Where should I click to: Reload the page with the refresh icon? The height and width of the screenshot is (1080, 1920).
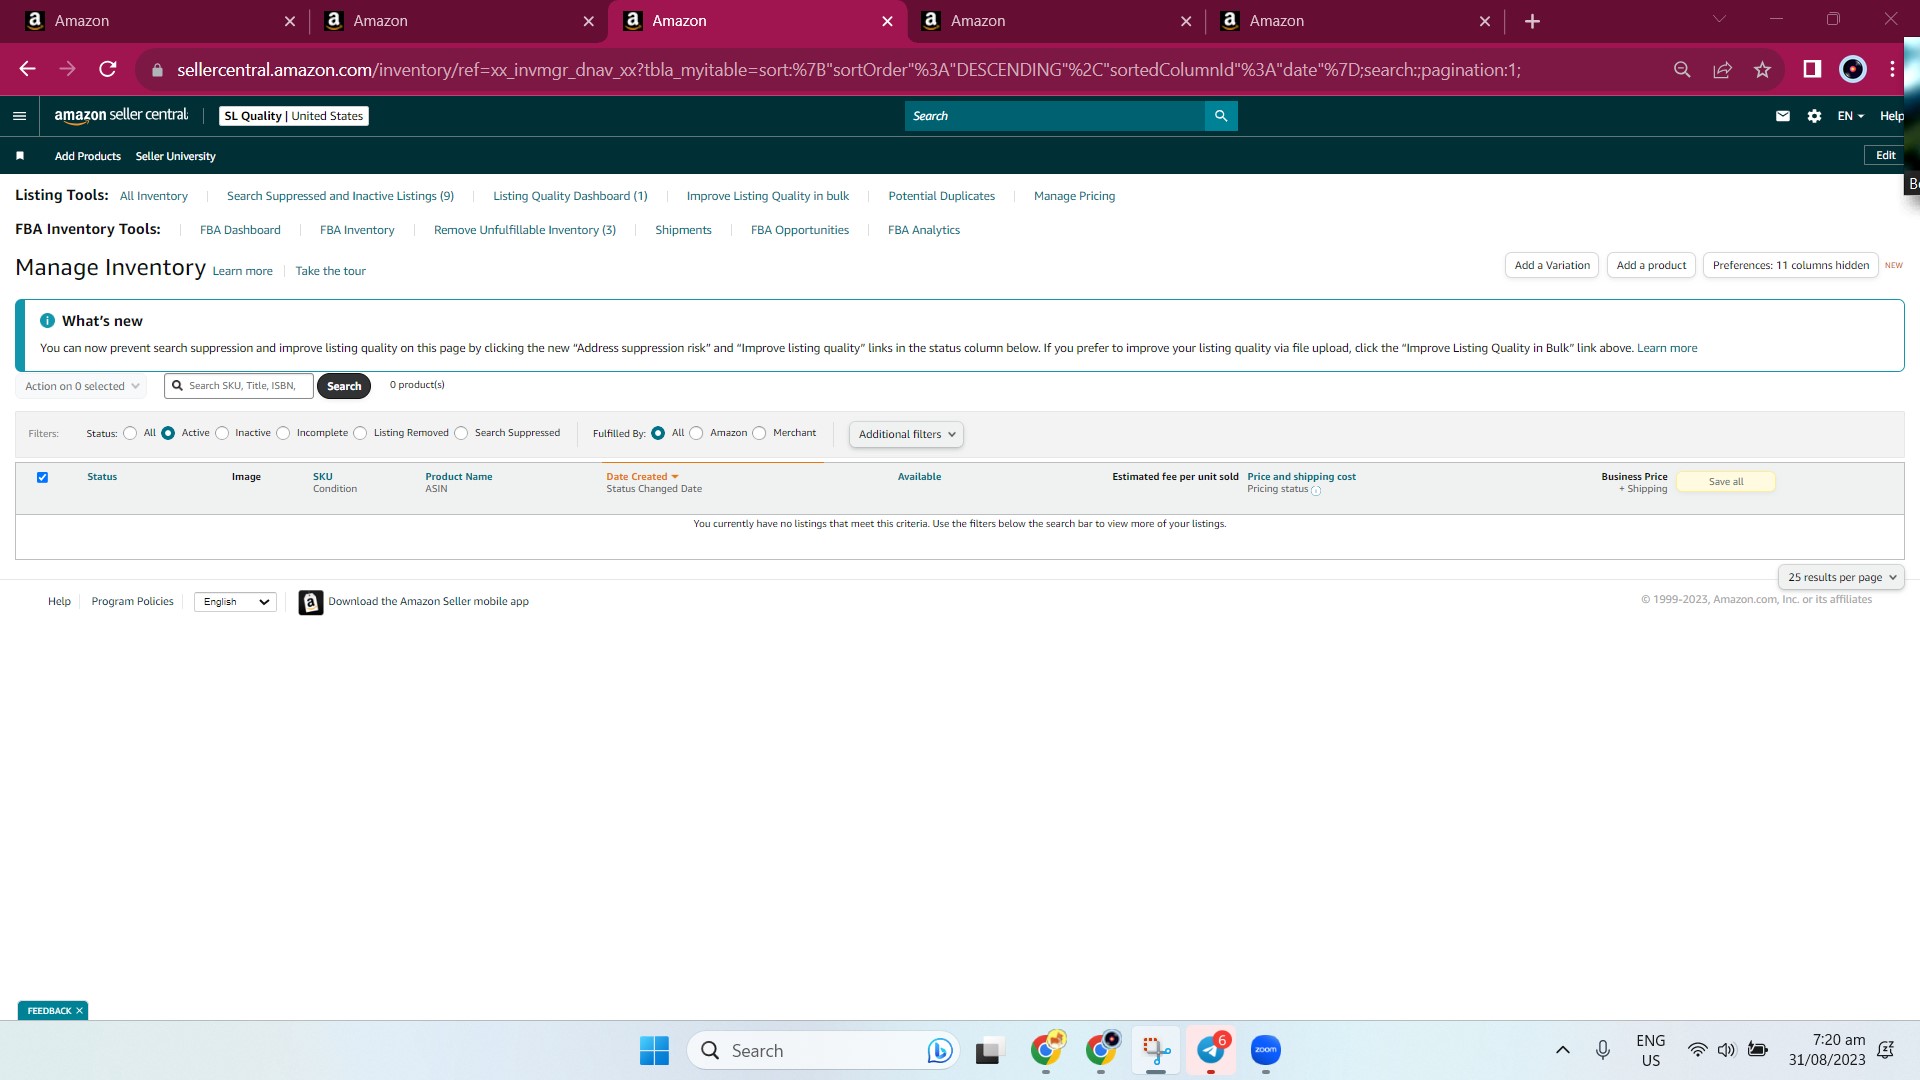[x=108, y=69]
